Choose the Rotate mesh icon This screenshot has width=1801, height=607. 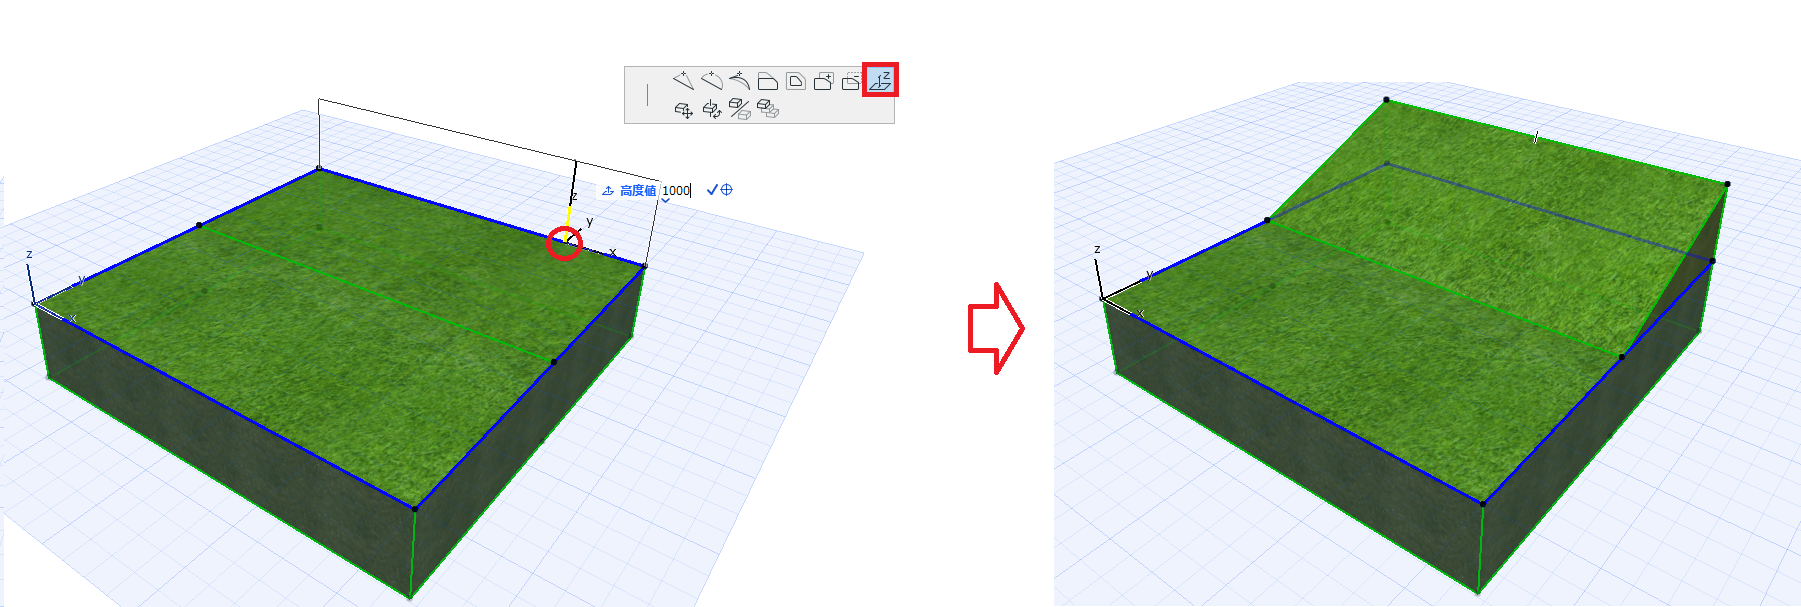712,110
